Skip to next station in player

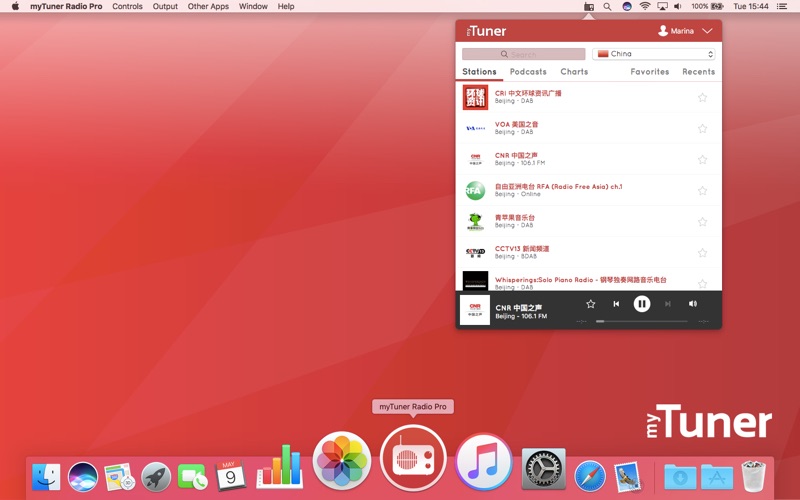667,304
